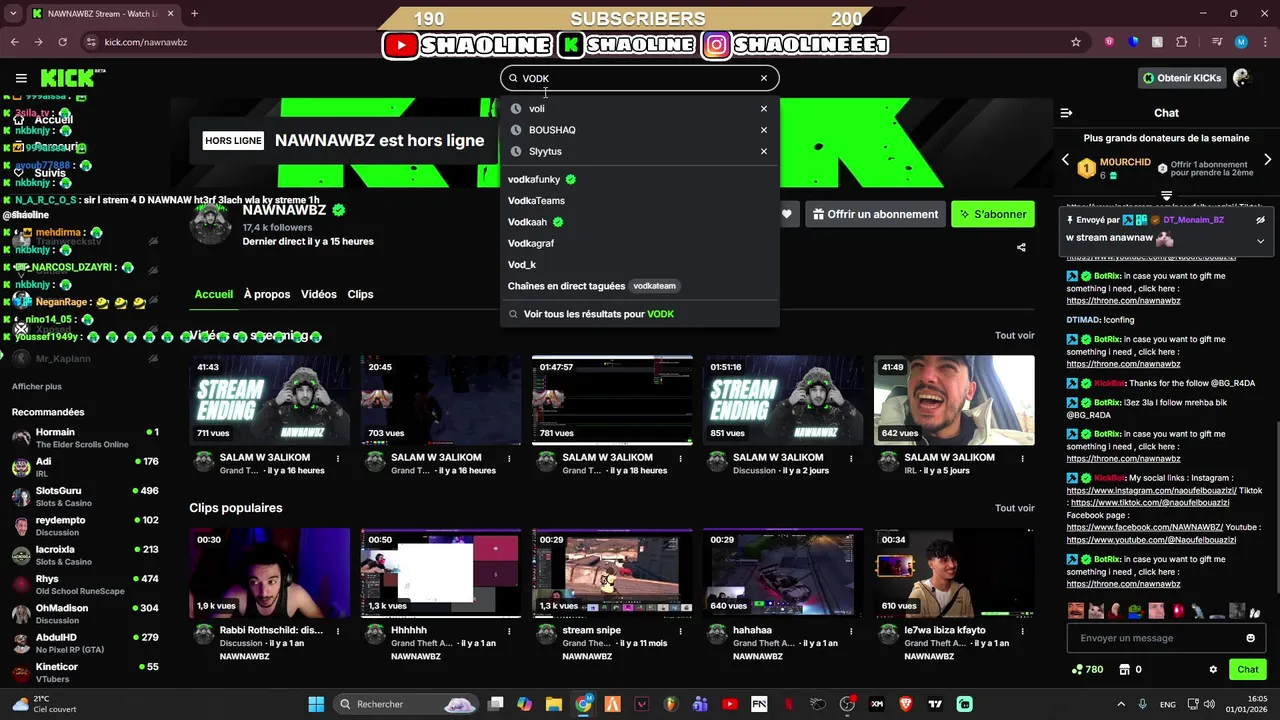Expand the pinned message chevron
1280x720 pixels.
1260,240
